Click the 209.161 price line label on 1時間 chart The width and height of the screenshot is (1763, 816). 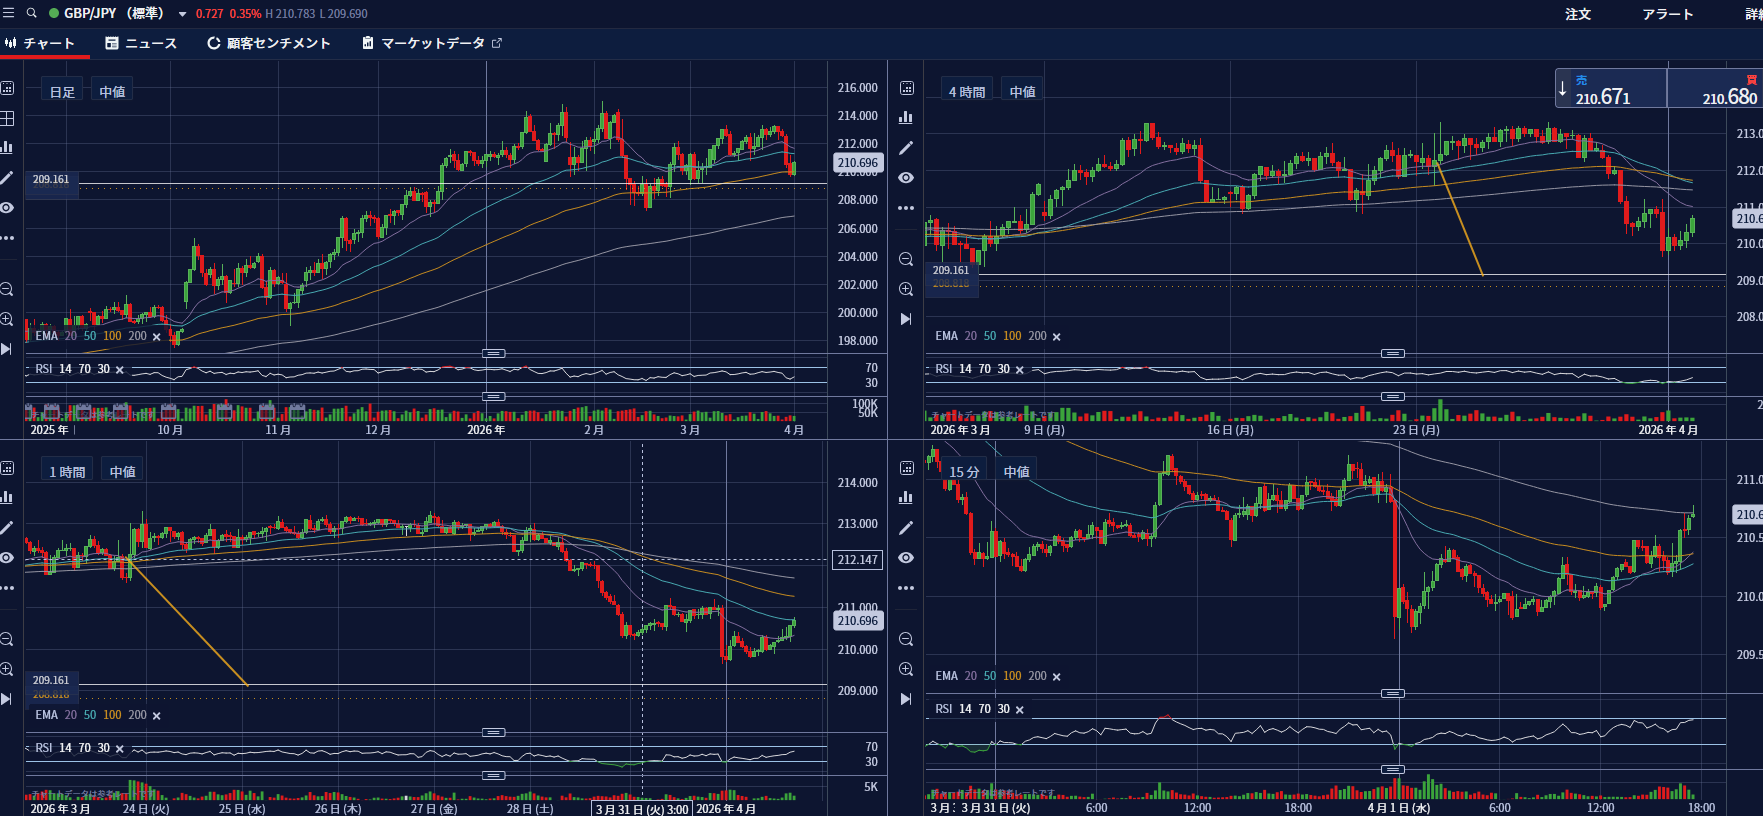[x=51, y=680]
